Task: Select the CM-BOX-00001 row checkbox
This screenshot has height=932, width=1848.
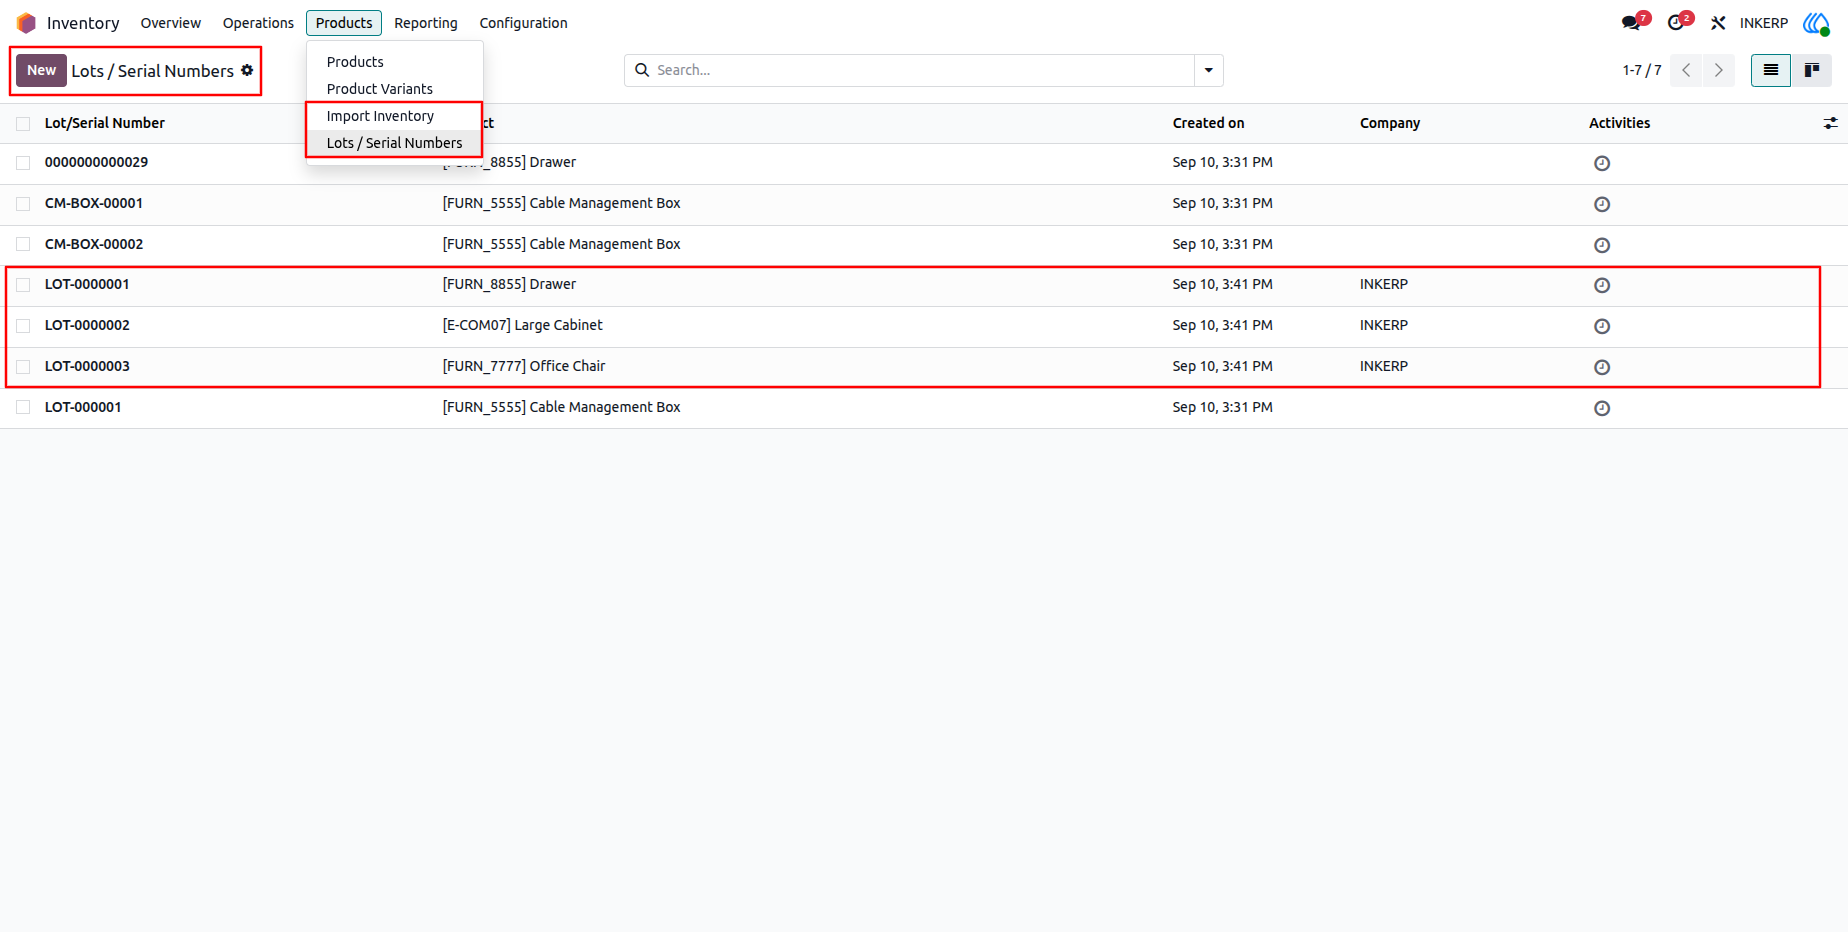Action: (23, 204)
